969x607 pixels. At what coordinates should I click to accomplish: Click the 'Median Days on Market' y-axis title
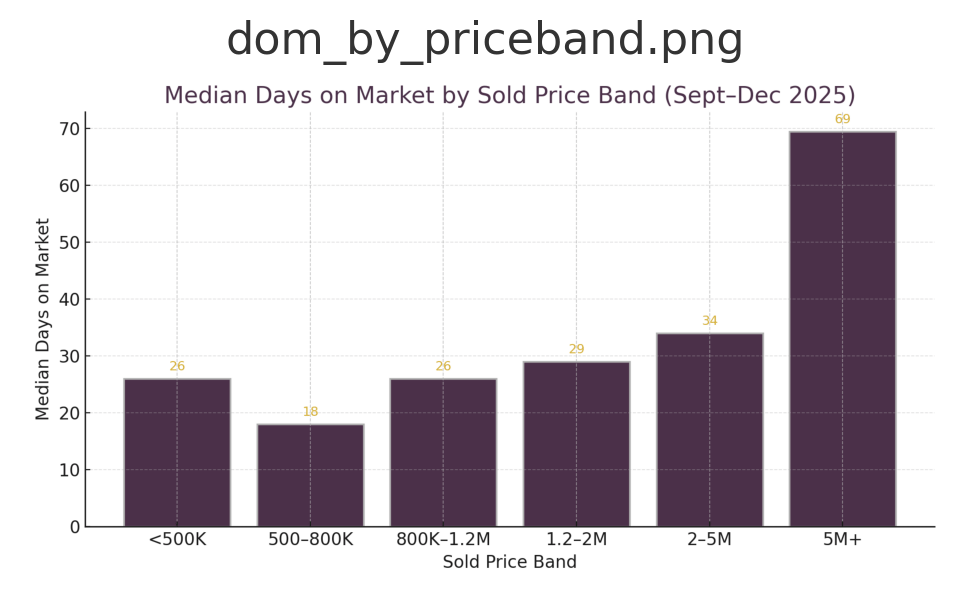tap(43, 319)
